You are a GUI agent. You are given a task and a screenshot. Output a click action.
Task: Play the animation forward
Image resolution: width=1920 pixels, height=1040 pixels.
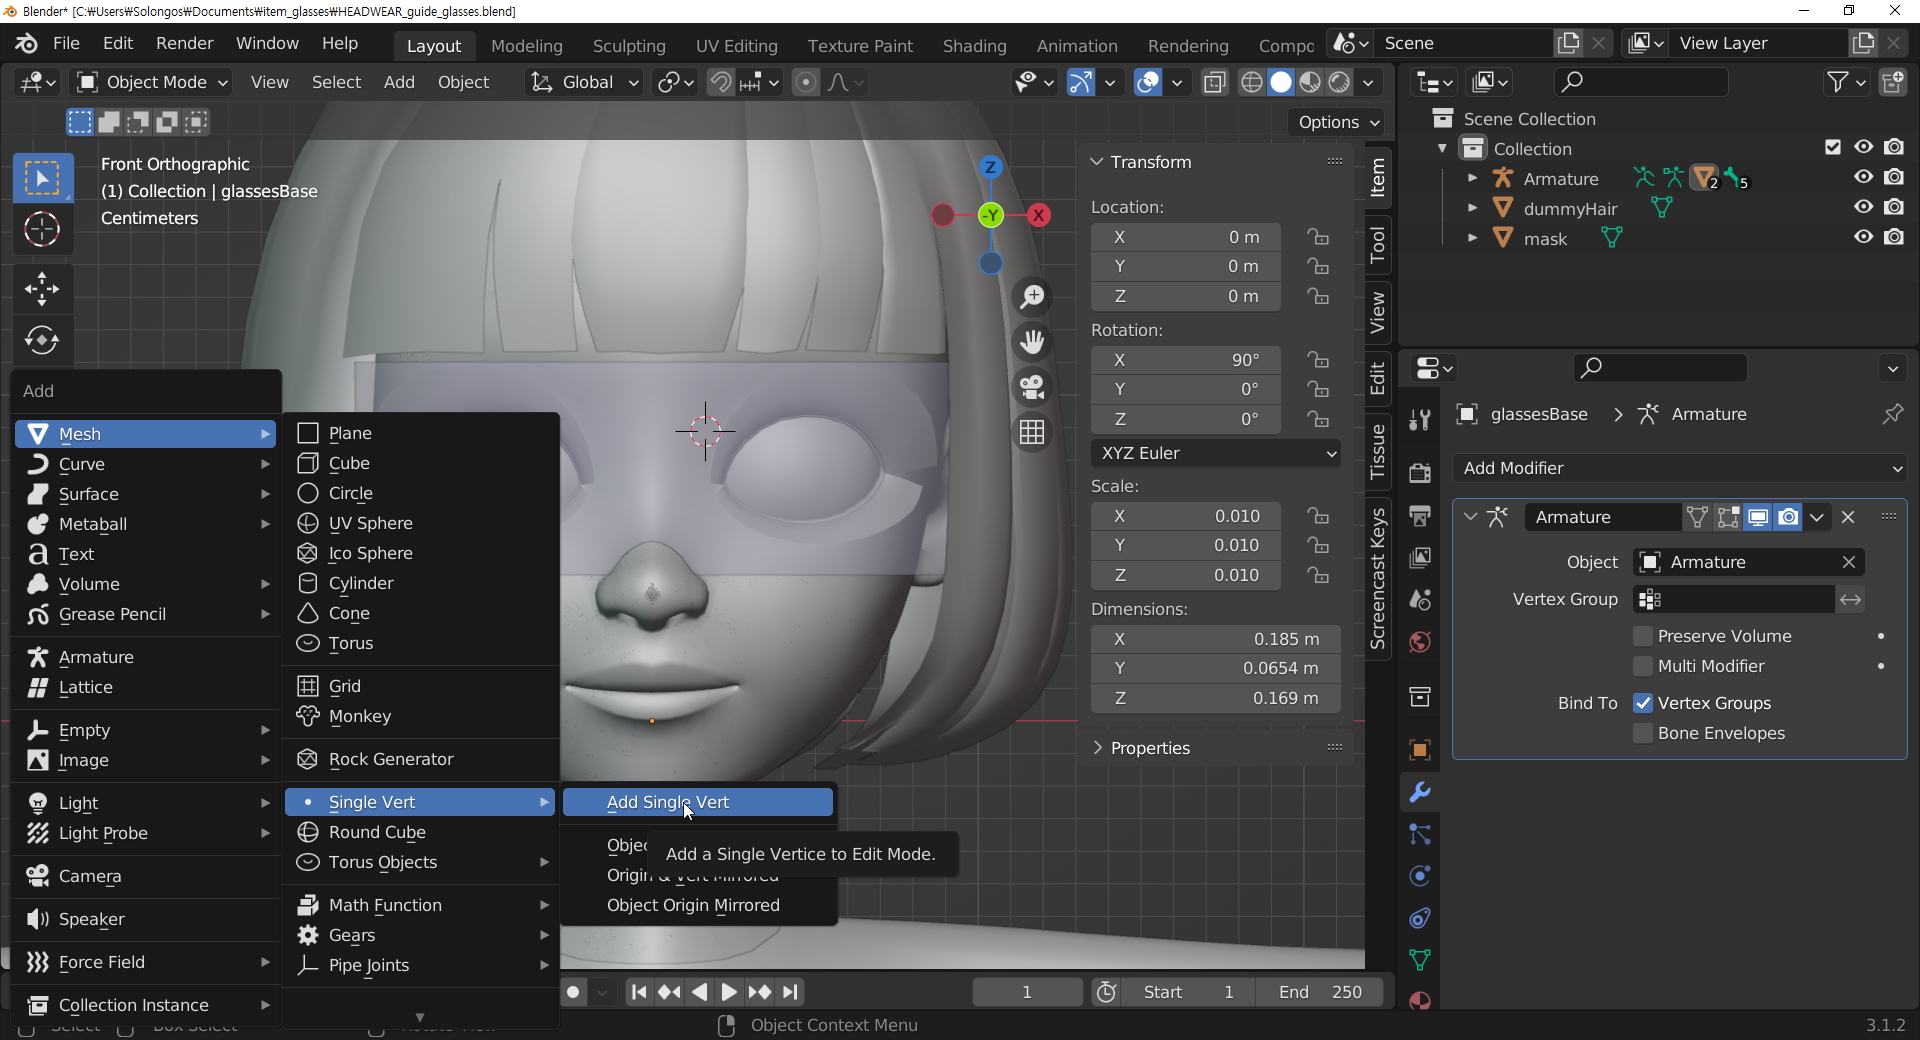click(729, 992)
